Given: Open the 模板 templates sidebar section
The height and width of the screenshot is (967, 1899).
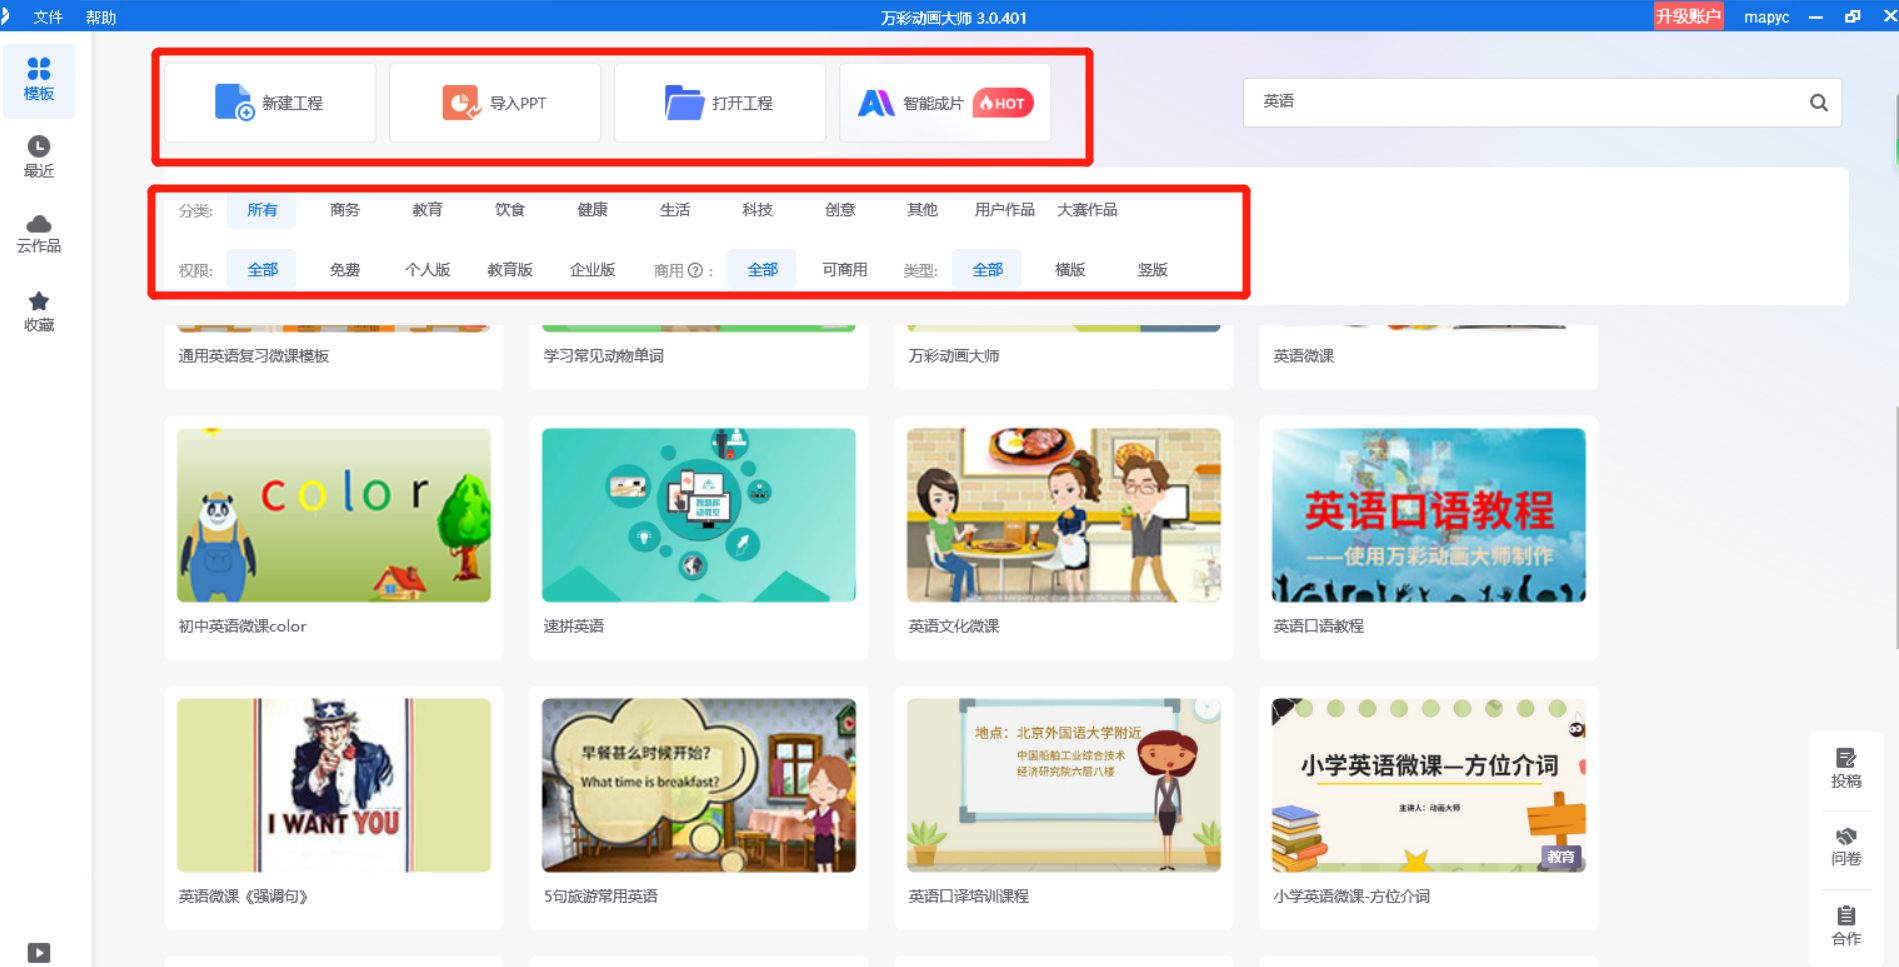Looking at the screenshot, I should pos(39,80).
